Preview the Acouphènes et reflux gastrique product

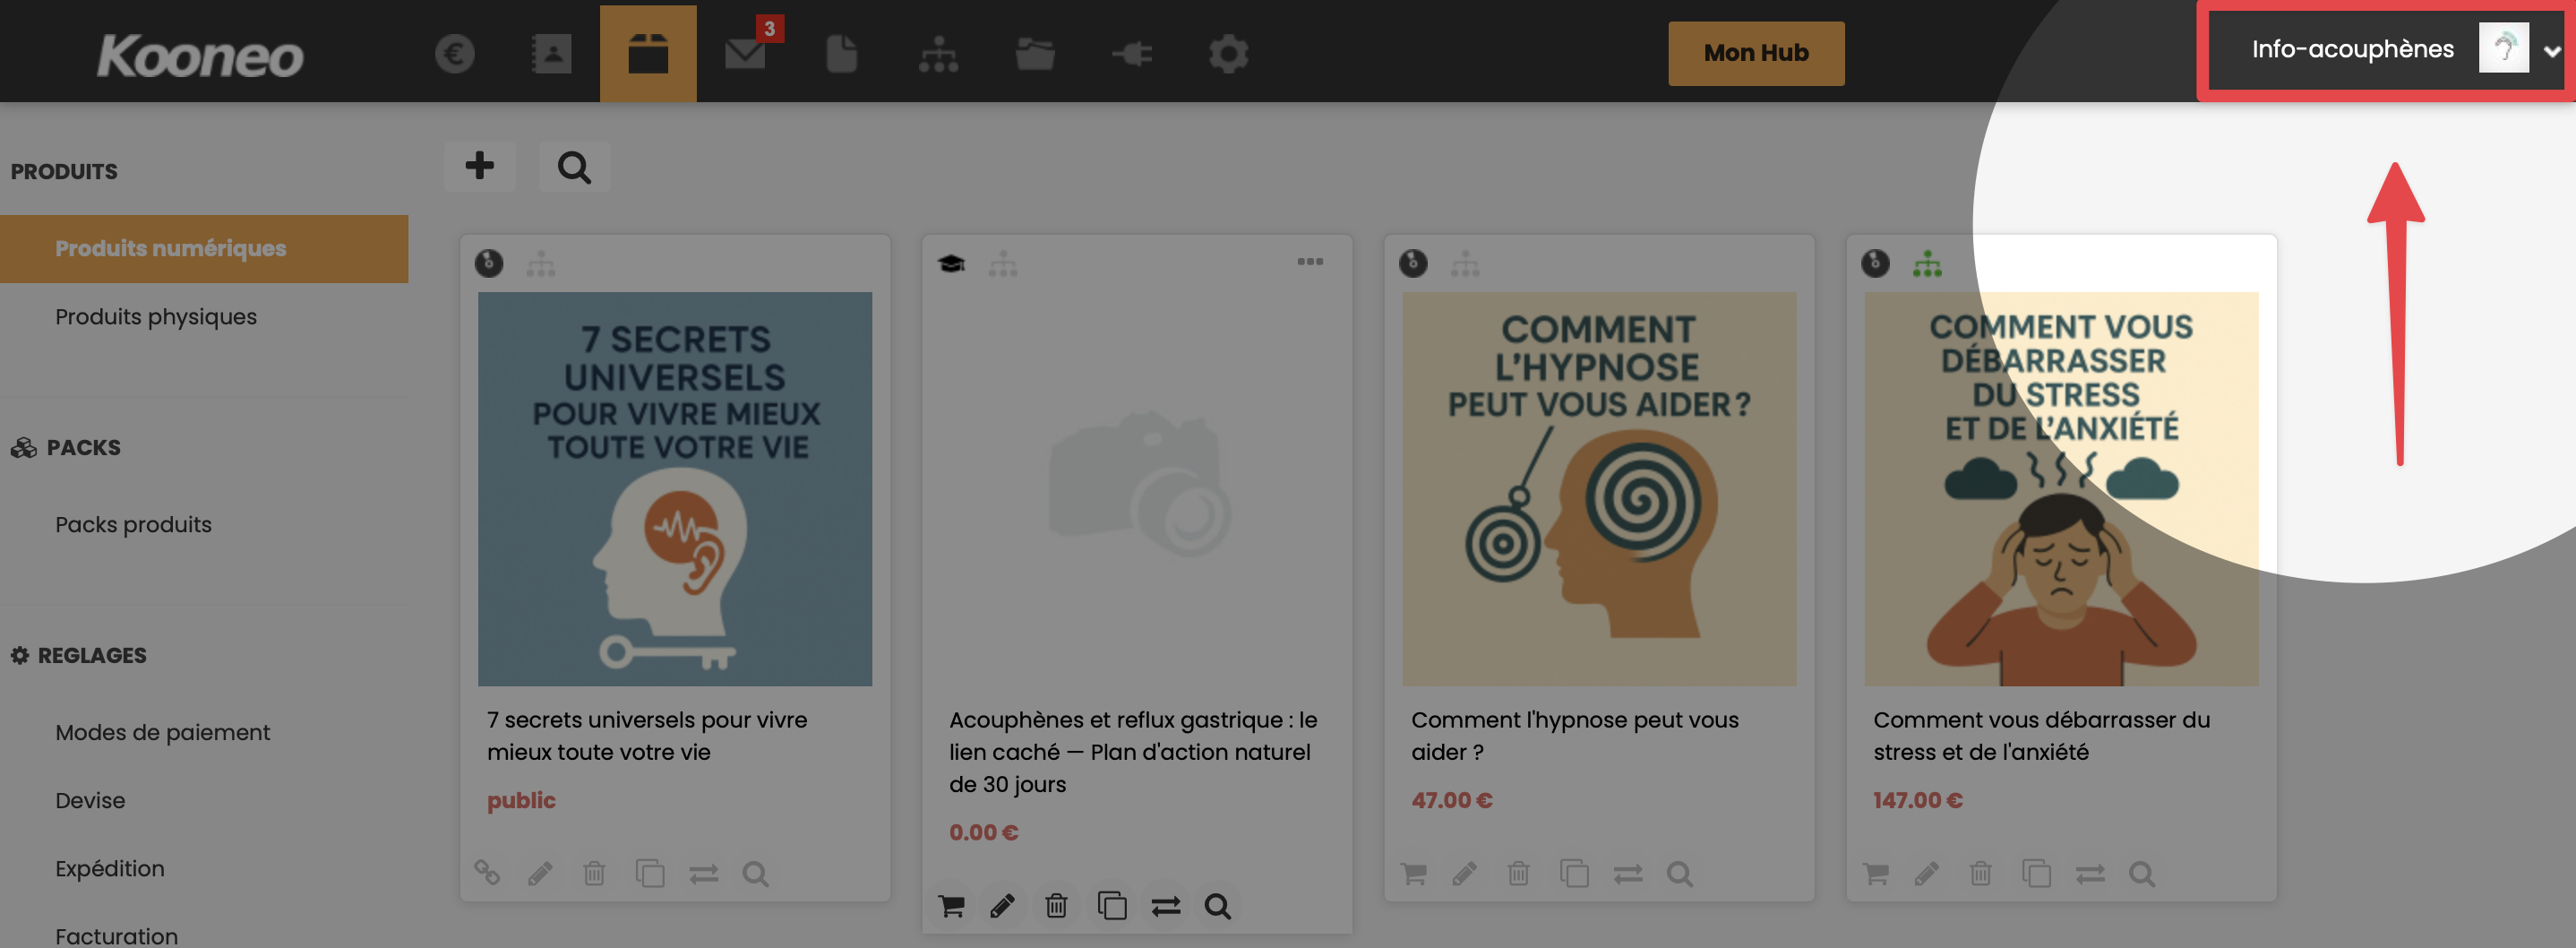(x=1217, y=906)
